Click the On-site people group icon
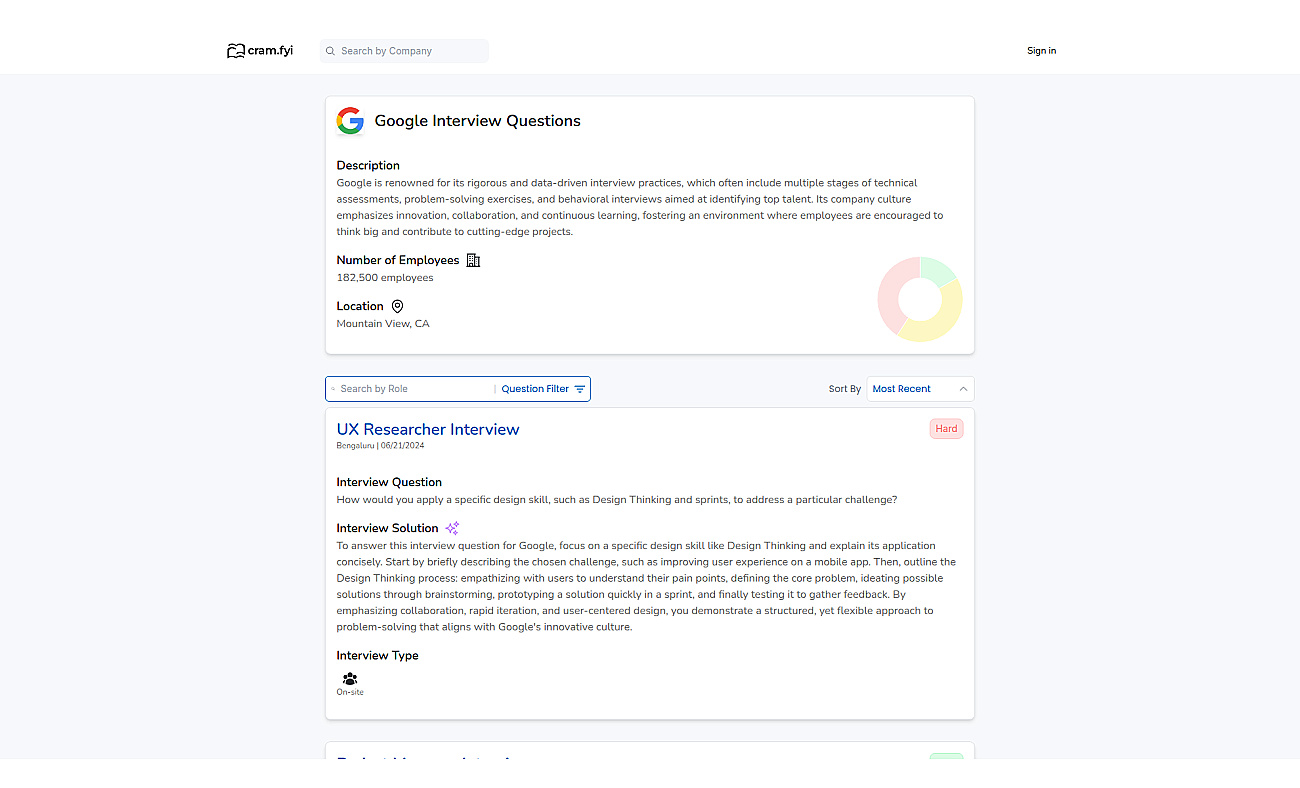Image resolution: width=1300 pixels, height=788 pixels. [x=350, y=679]
